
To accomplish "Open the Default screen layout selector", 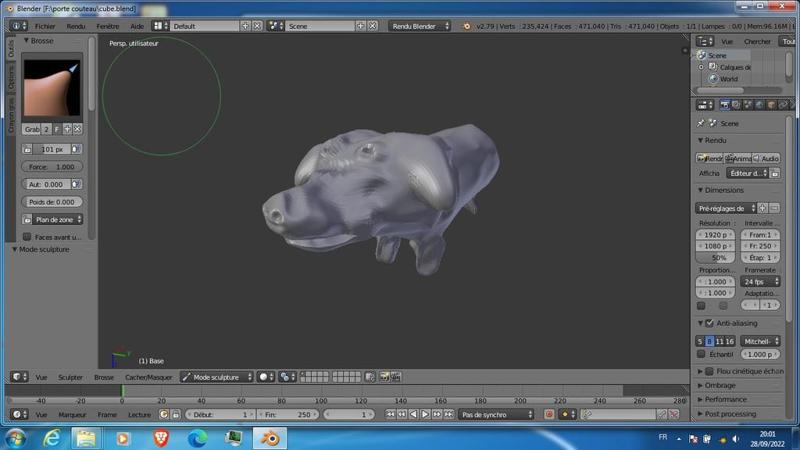I will tap(161, 26).
